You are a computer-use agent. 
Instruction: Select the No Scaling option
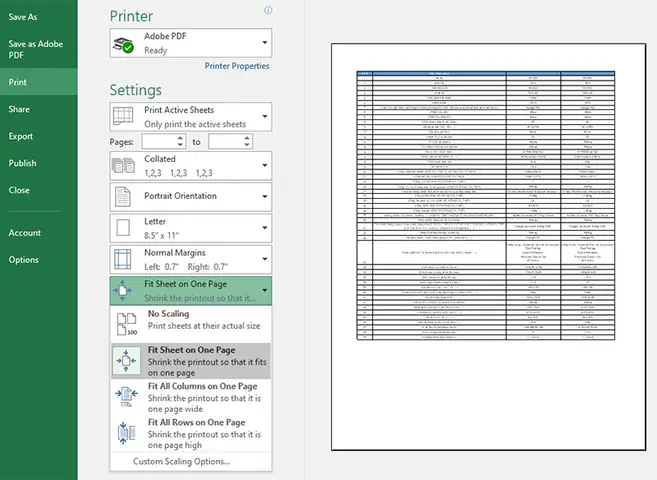click(191, 324)
